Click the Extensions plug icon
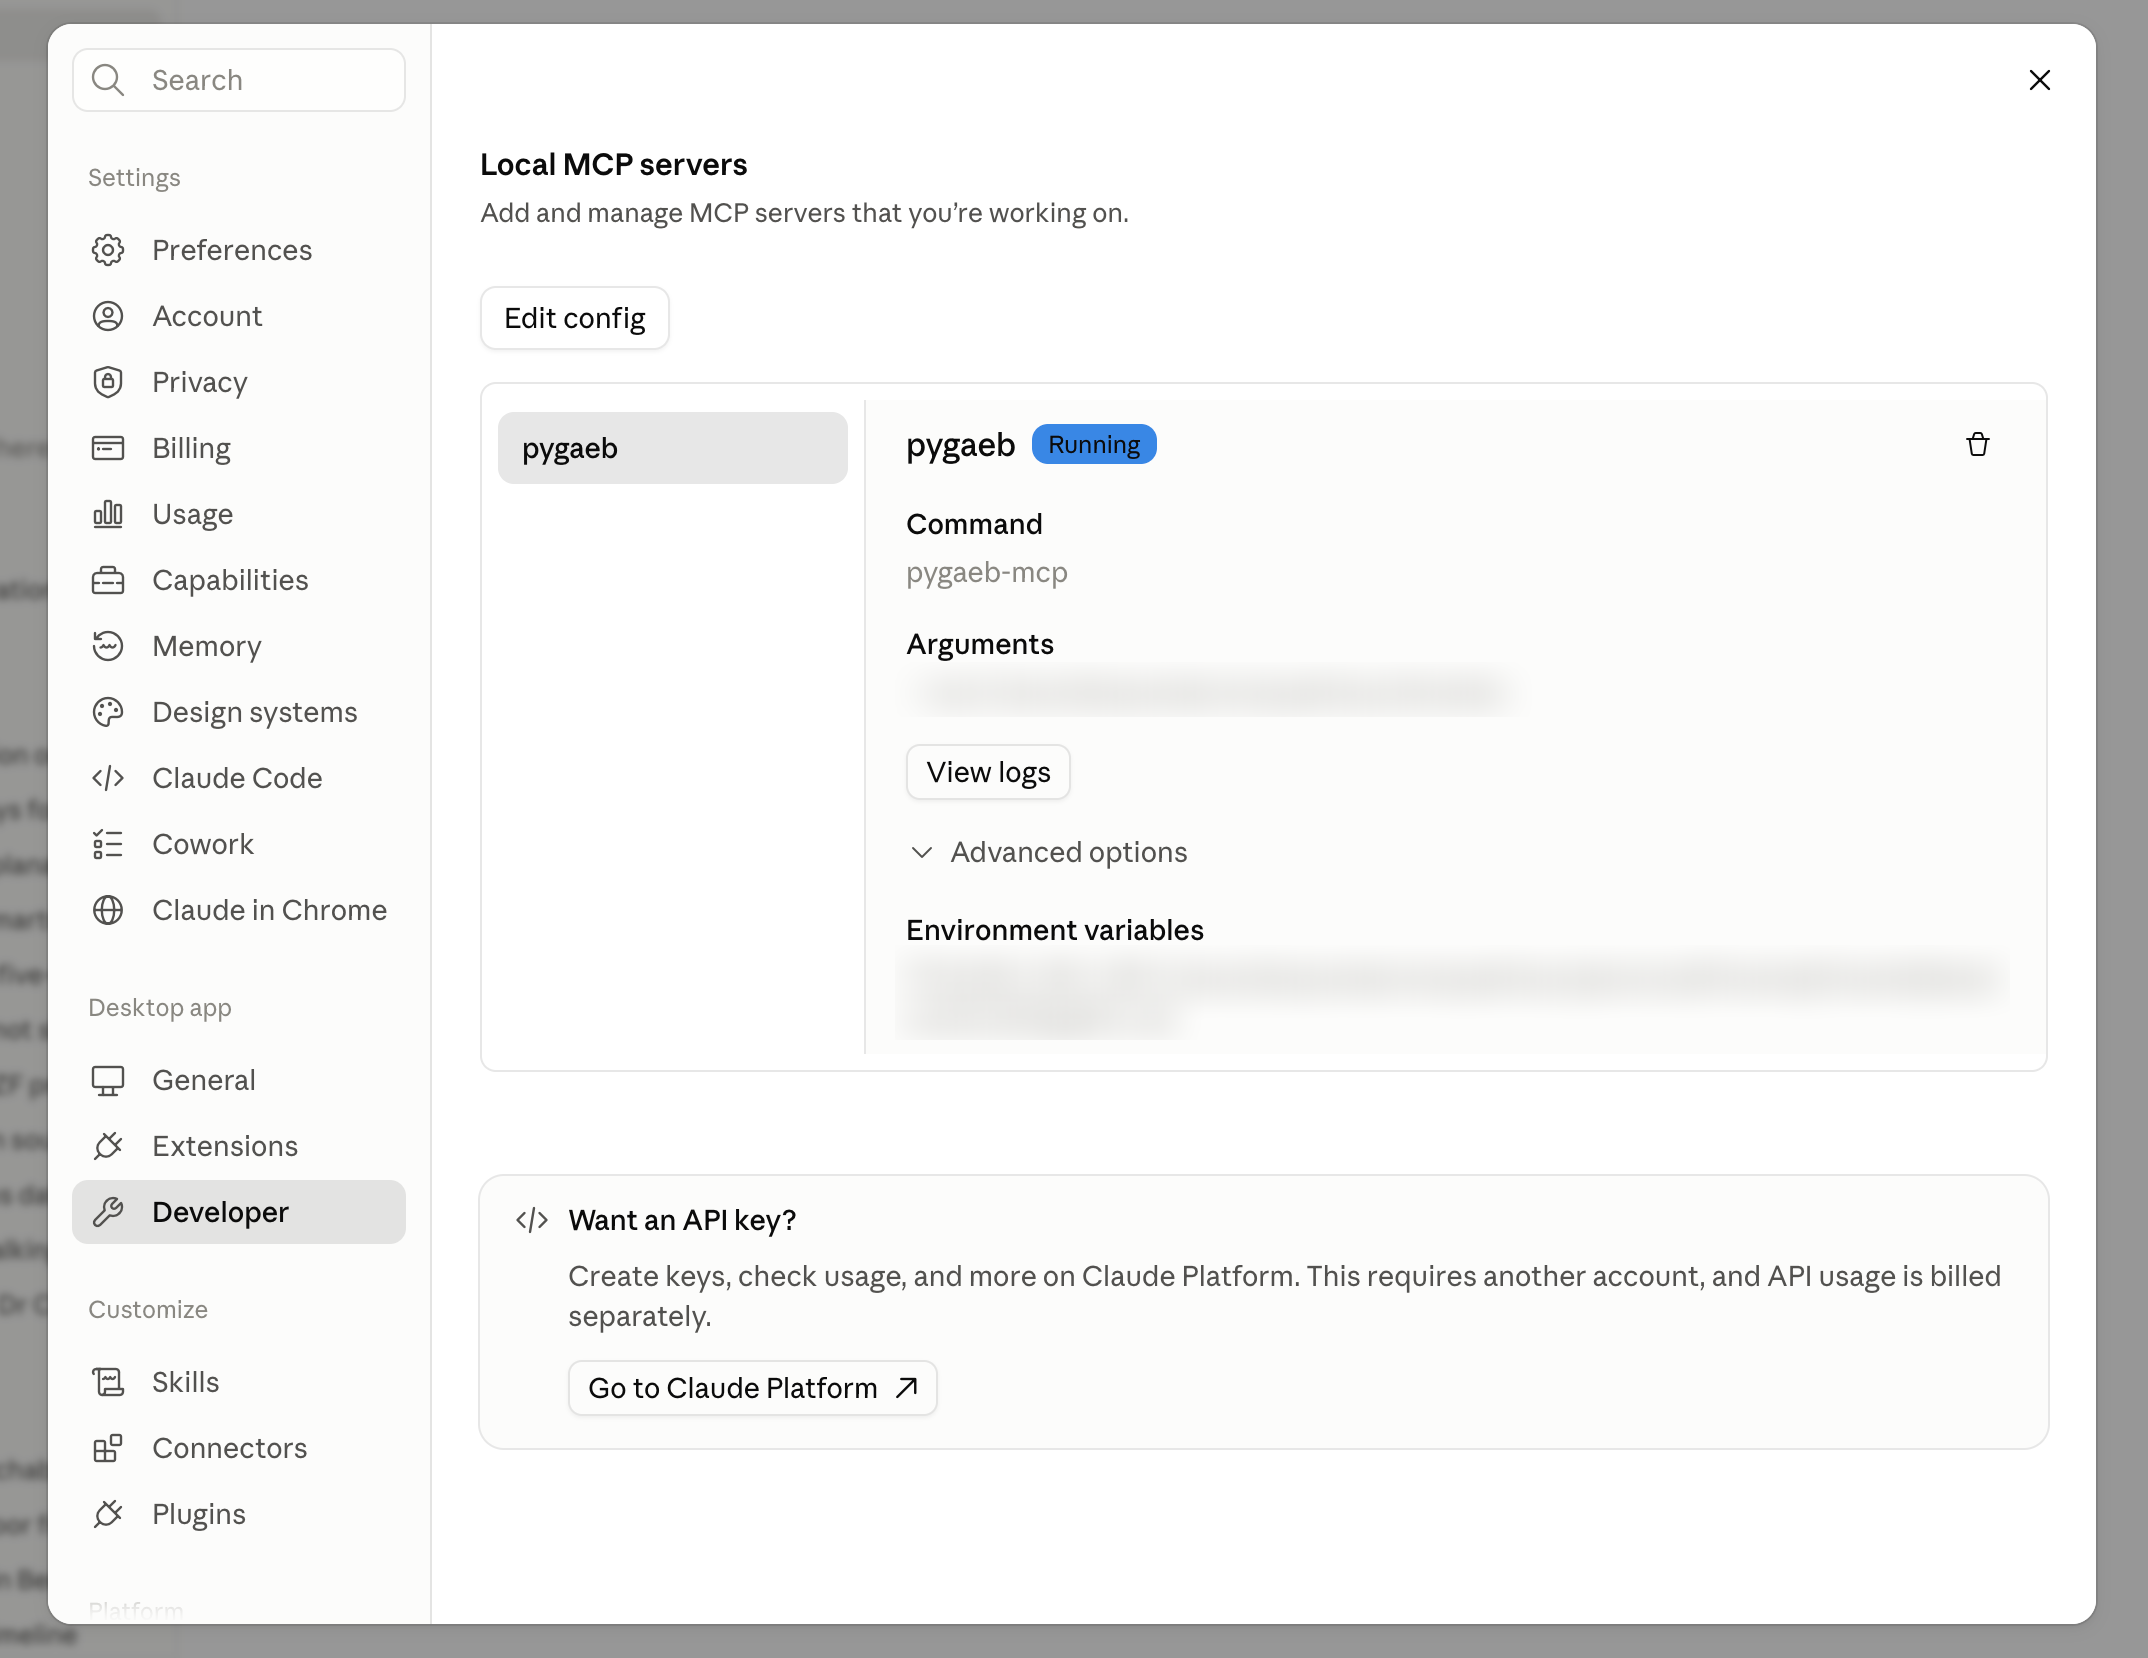 pyautogui.click(x=108, y=1146)
